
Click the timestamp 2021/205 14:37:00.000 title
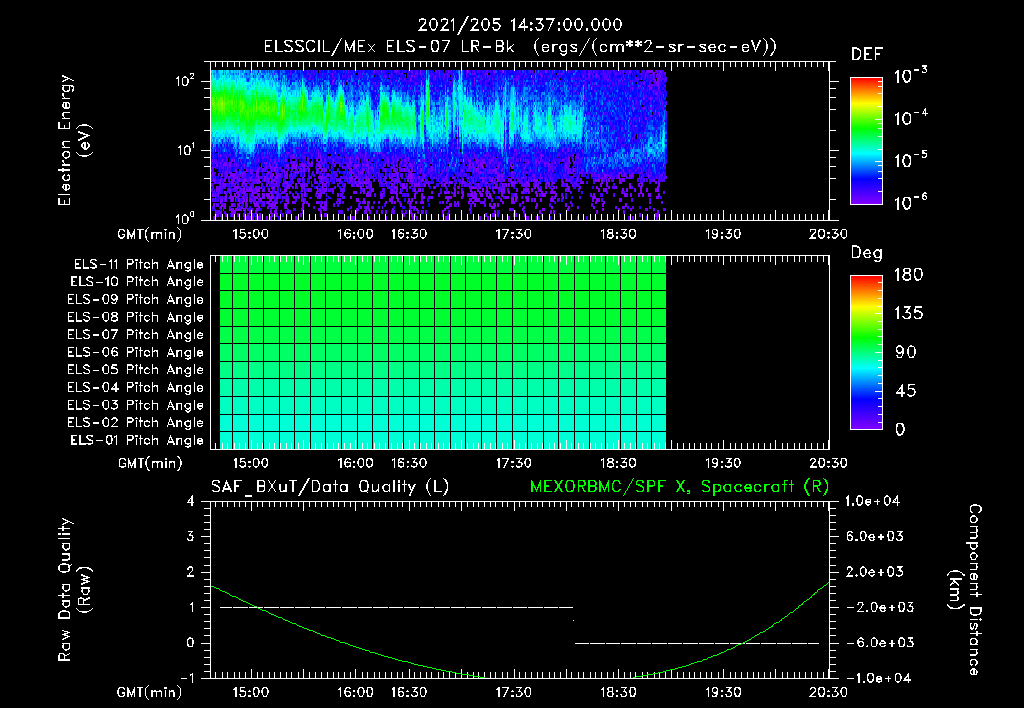click(520, 25)
